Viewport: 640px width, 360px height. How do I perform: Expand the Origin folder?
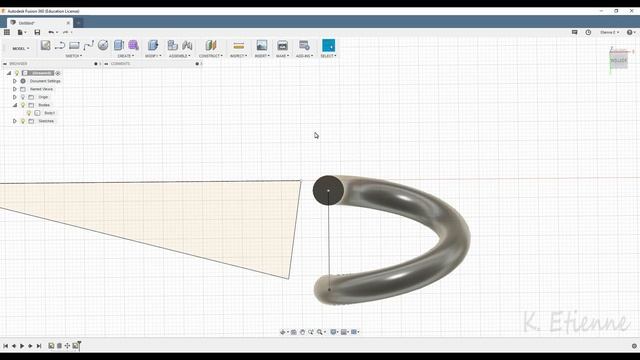pos(15,97)
